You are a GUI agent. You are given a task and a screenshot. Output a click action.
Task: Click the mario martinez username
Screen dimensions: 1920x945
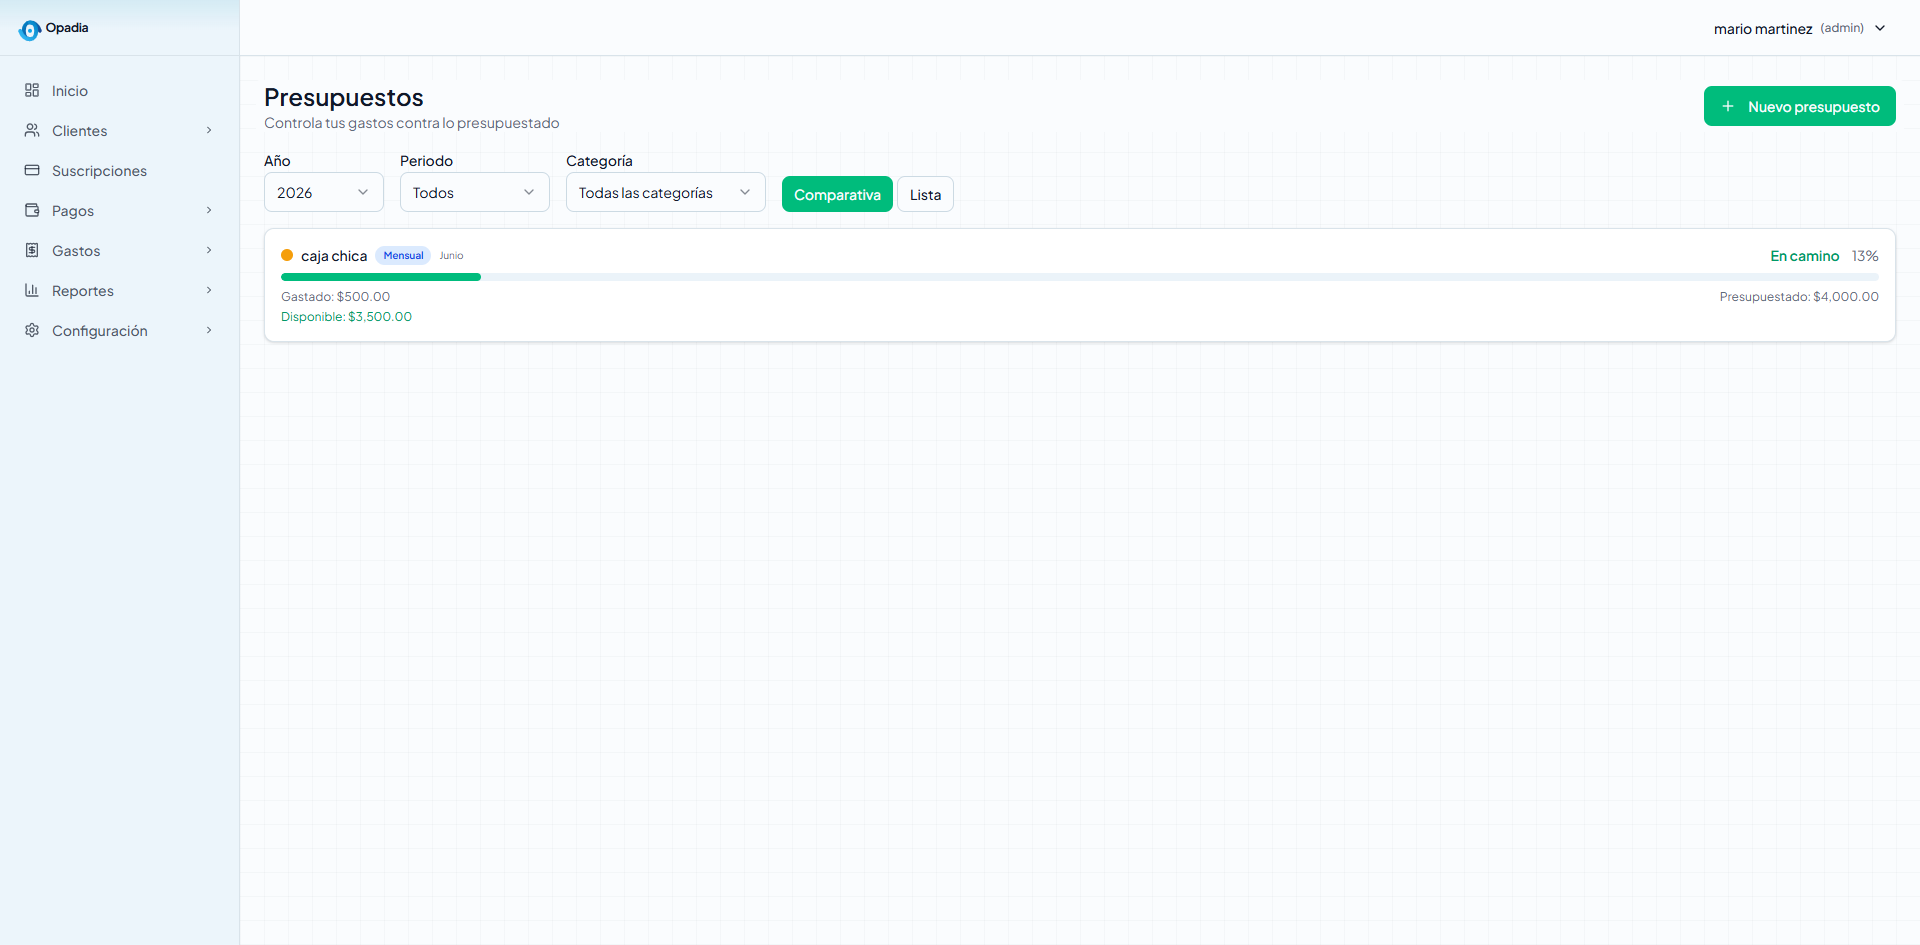pos(1763,29)
